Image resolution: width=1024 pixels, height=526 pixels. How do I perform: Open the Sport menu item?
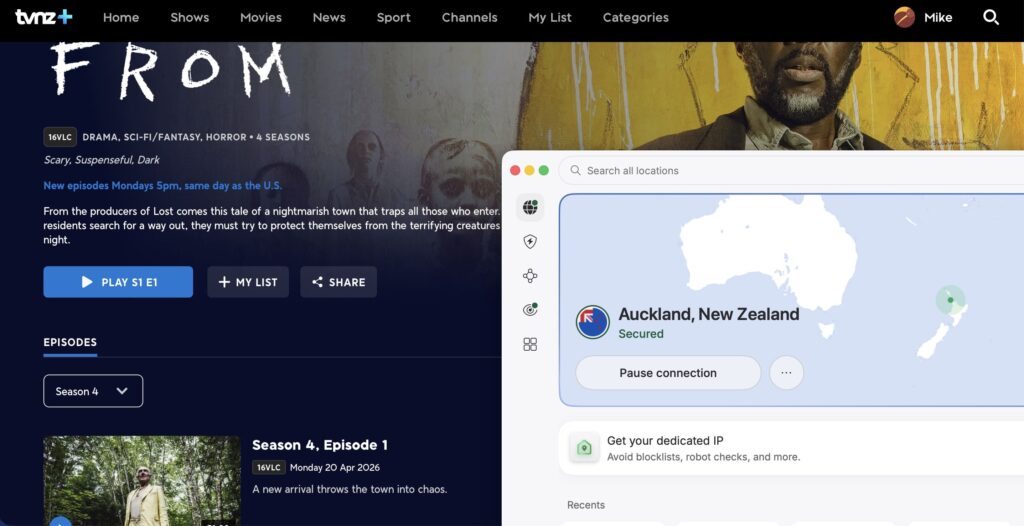point(394,18)
